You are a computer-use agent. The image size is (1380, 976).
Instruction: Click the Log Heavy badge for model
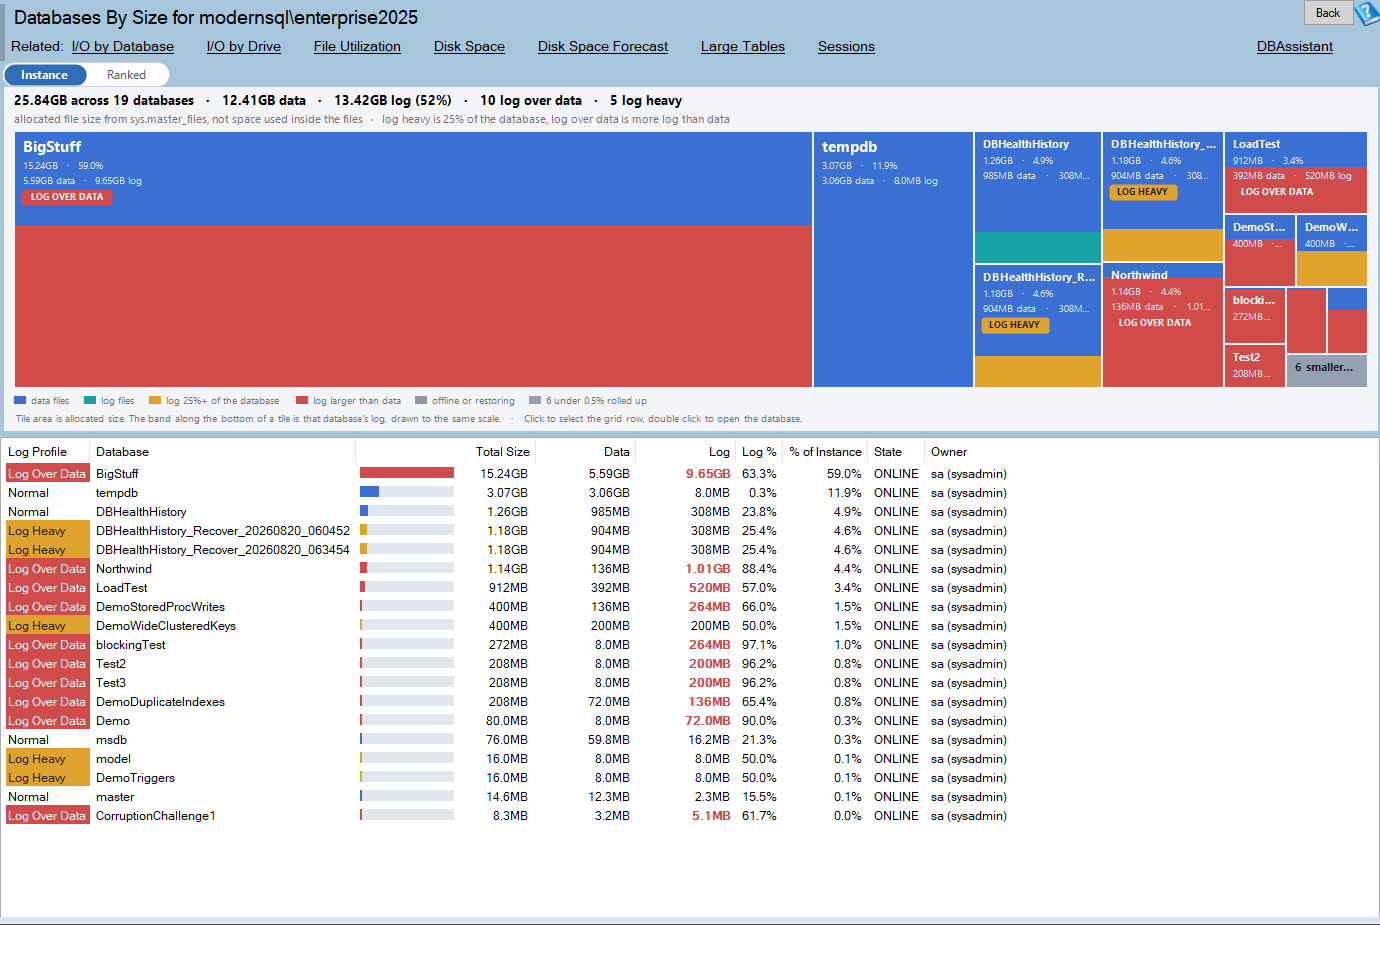point(47,759)
